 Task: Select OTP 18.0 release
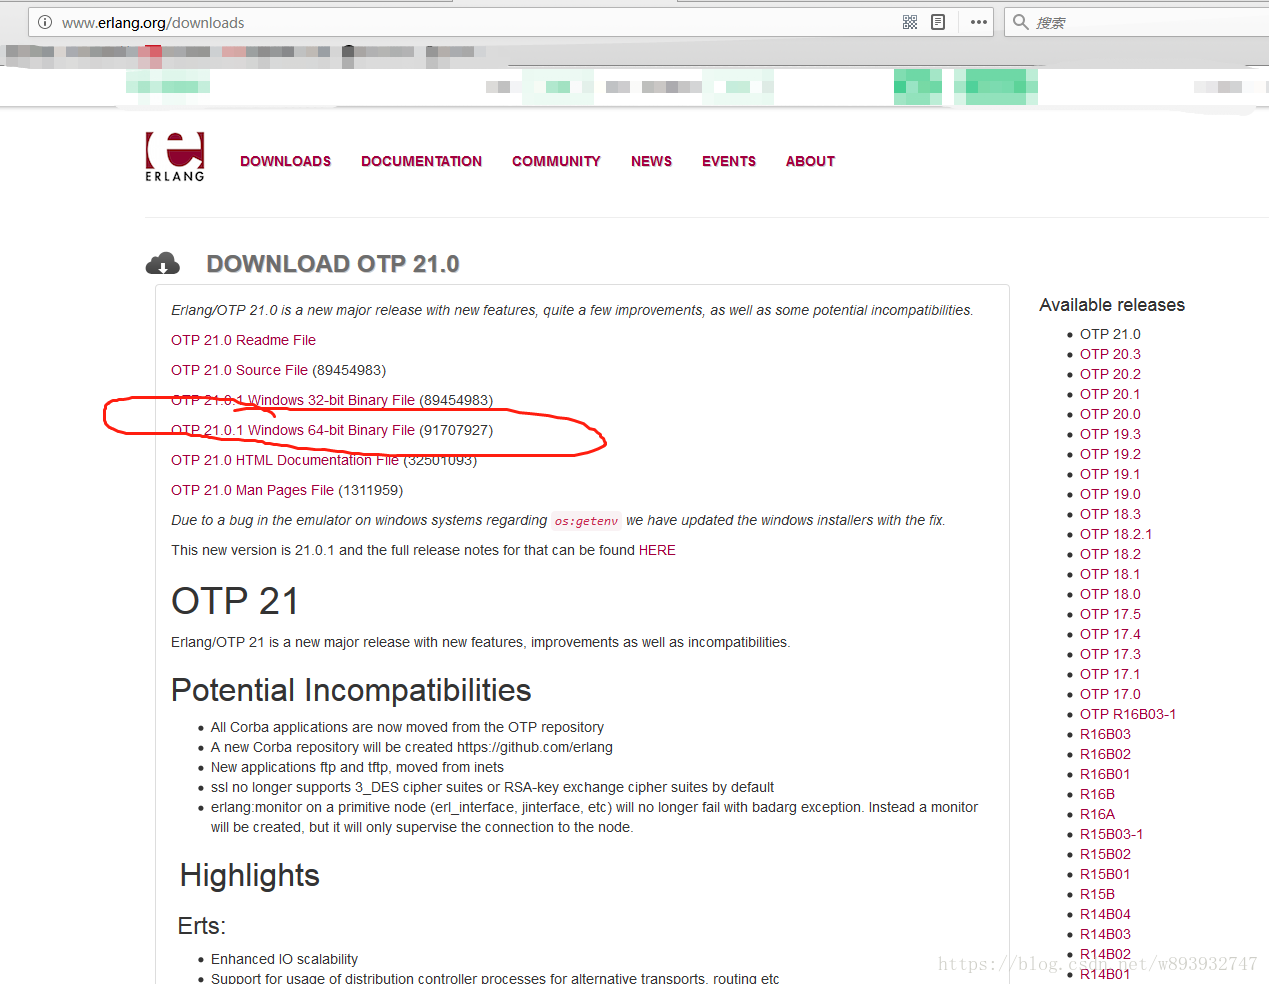(1110, 594)
